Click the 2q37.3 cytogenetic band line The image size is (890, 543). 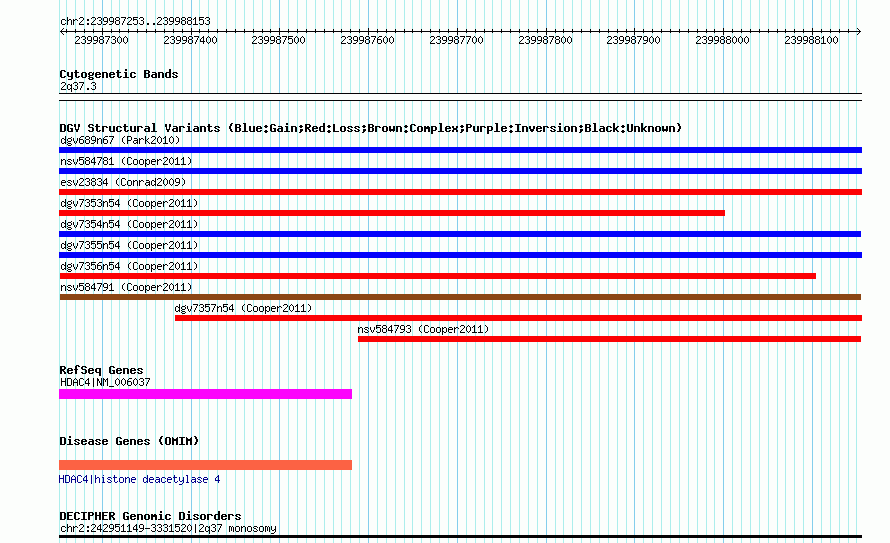pyautogui.click(x=460, y=97)
